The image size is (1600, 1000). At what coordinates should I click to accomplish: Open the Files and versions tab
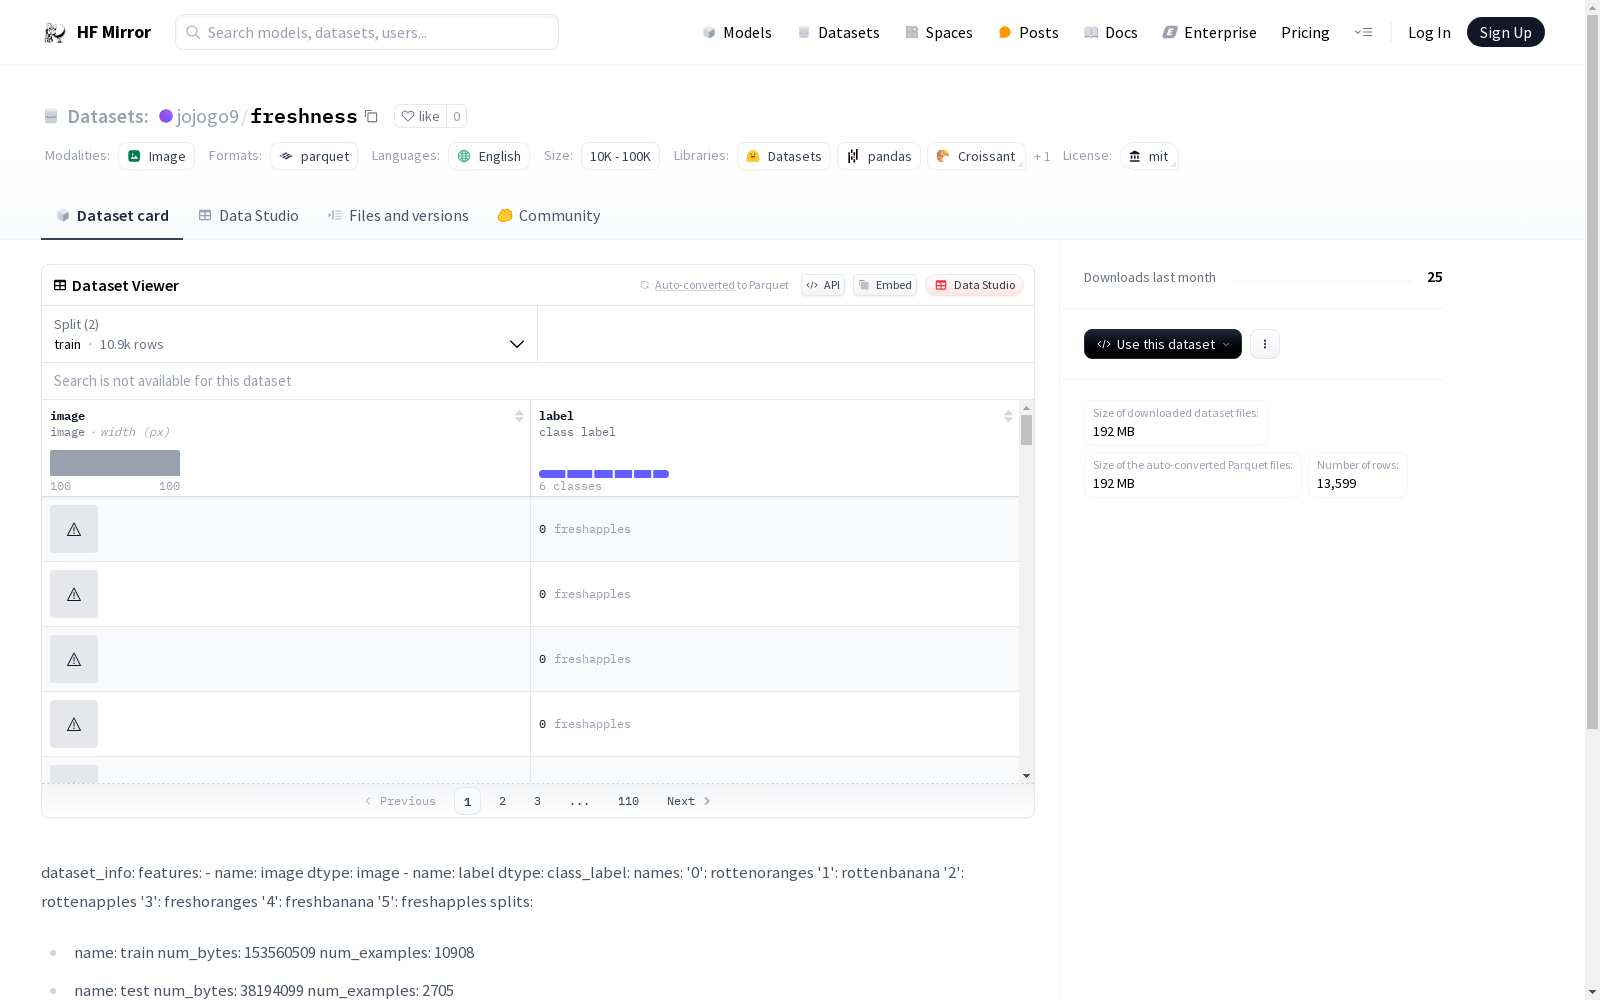click(398, 216)
